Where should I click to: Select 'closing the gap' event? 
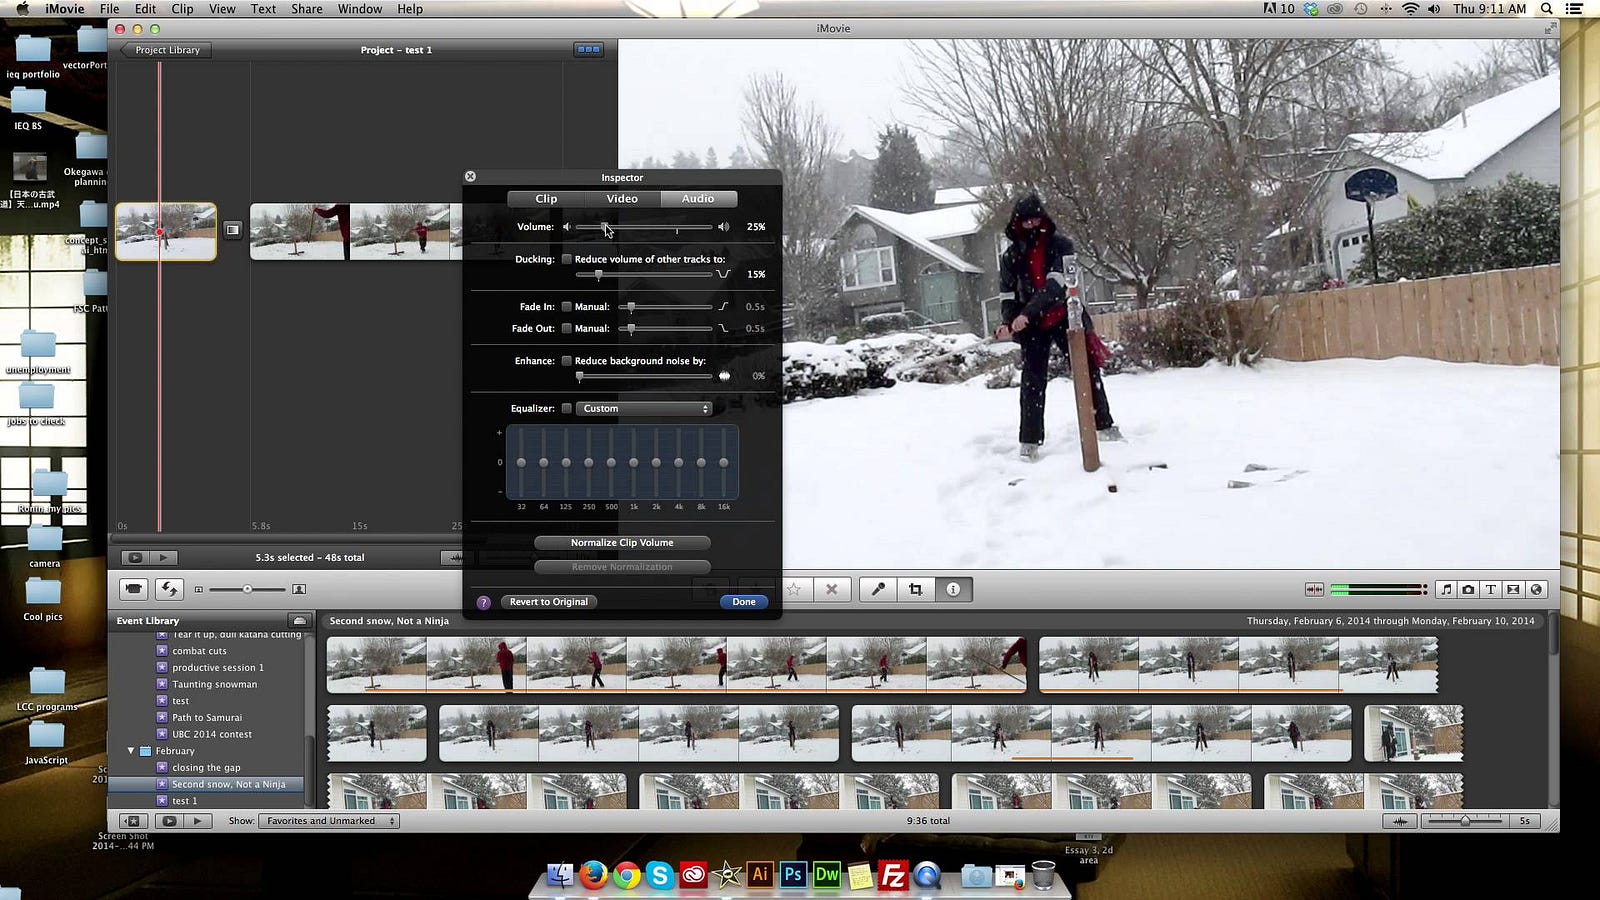click(x=206, y=768)
